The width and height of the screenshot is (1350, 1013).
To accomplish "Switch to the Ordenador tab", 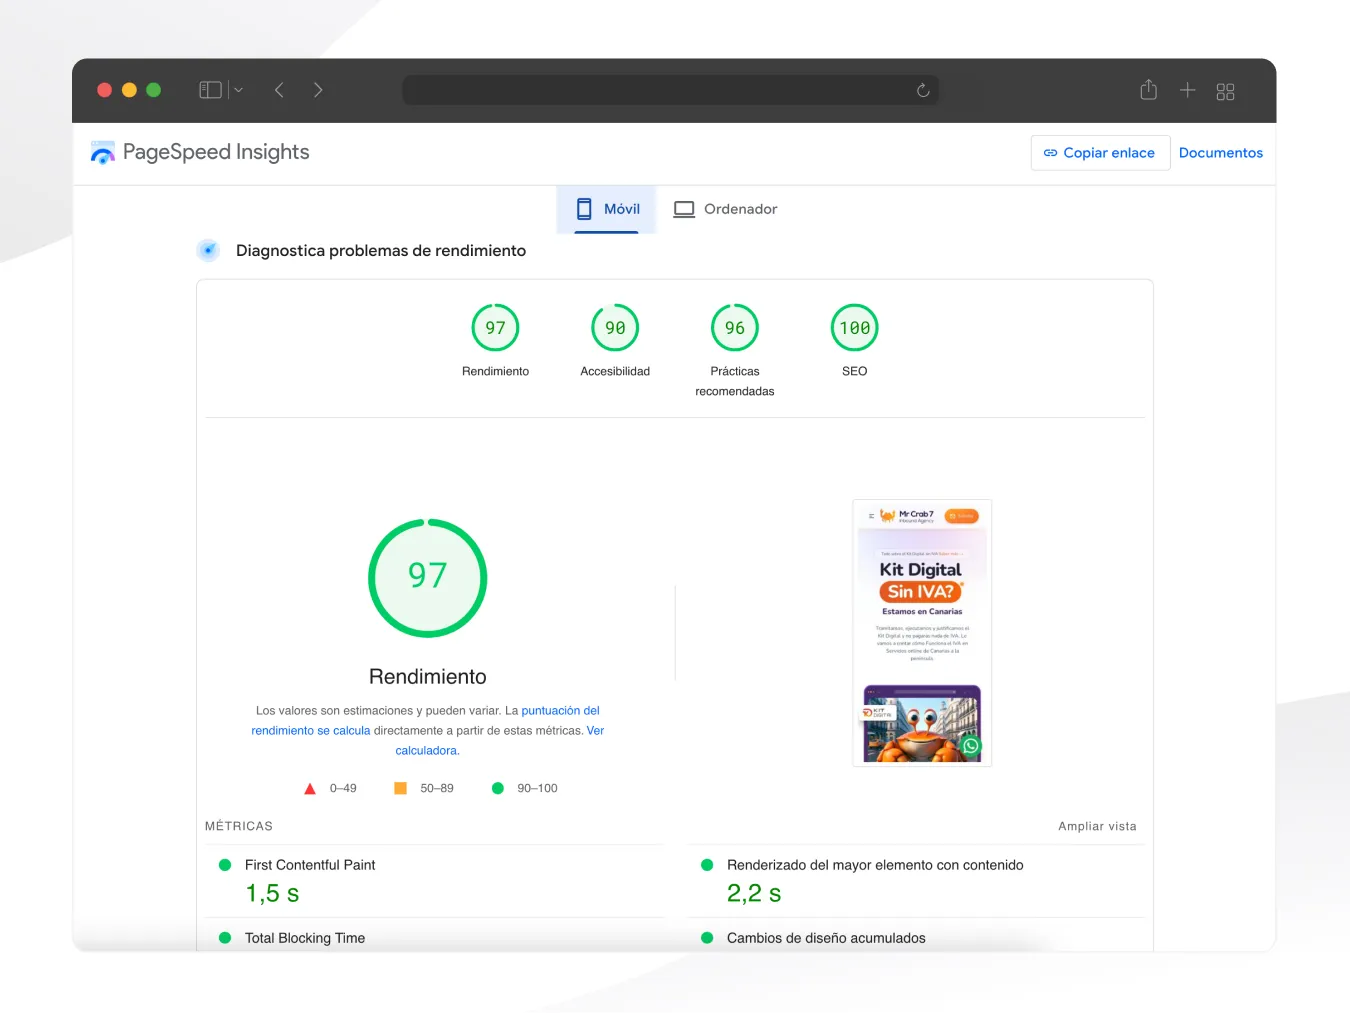I will tap(725, 209).
